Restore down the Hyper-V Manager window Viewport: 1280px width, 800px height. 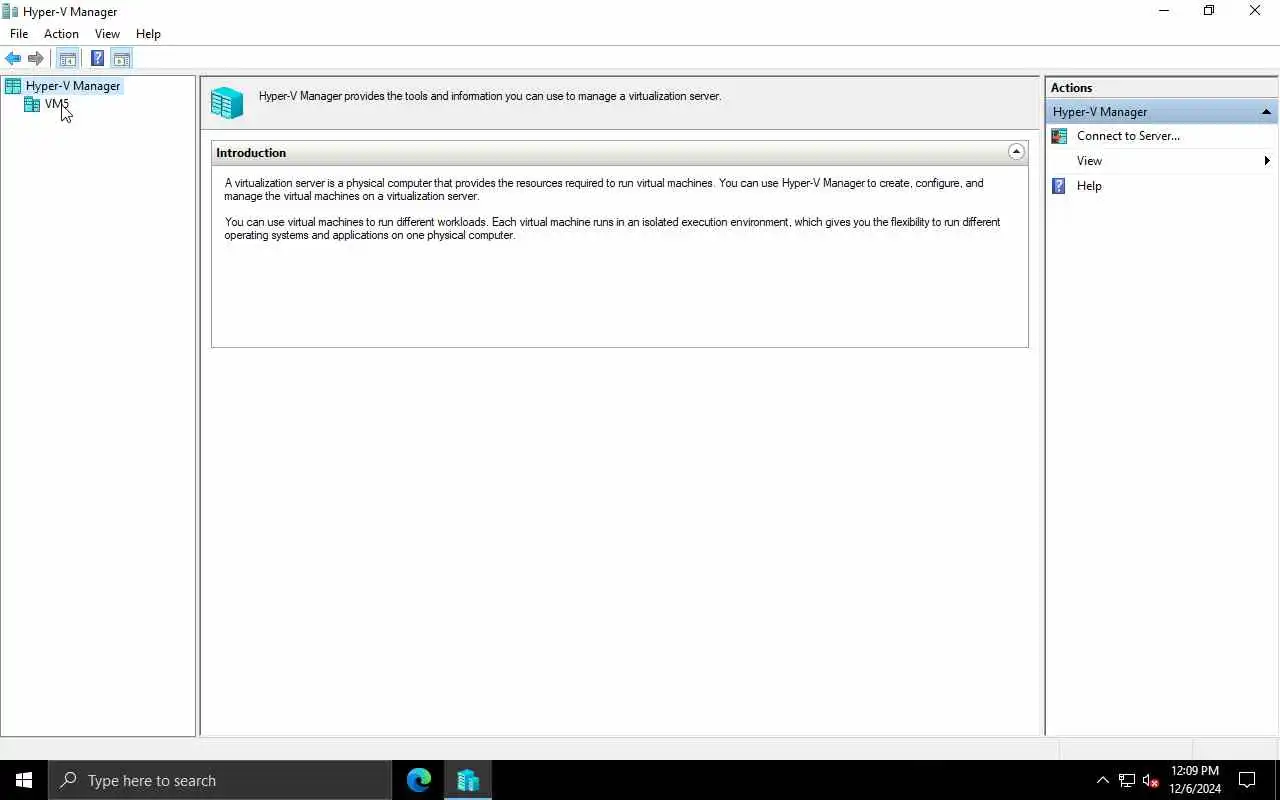click(x=1209, y=11)
